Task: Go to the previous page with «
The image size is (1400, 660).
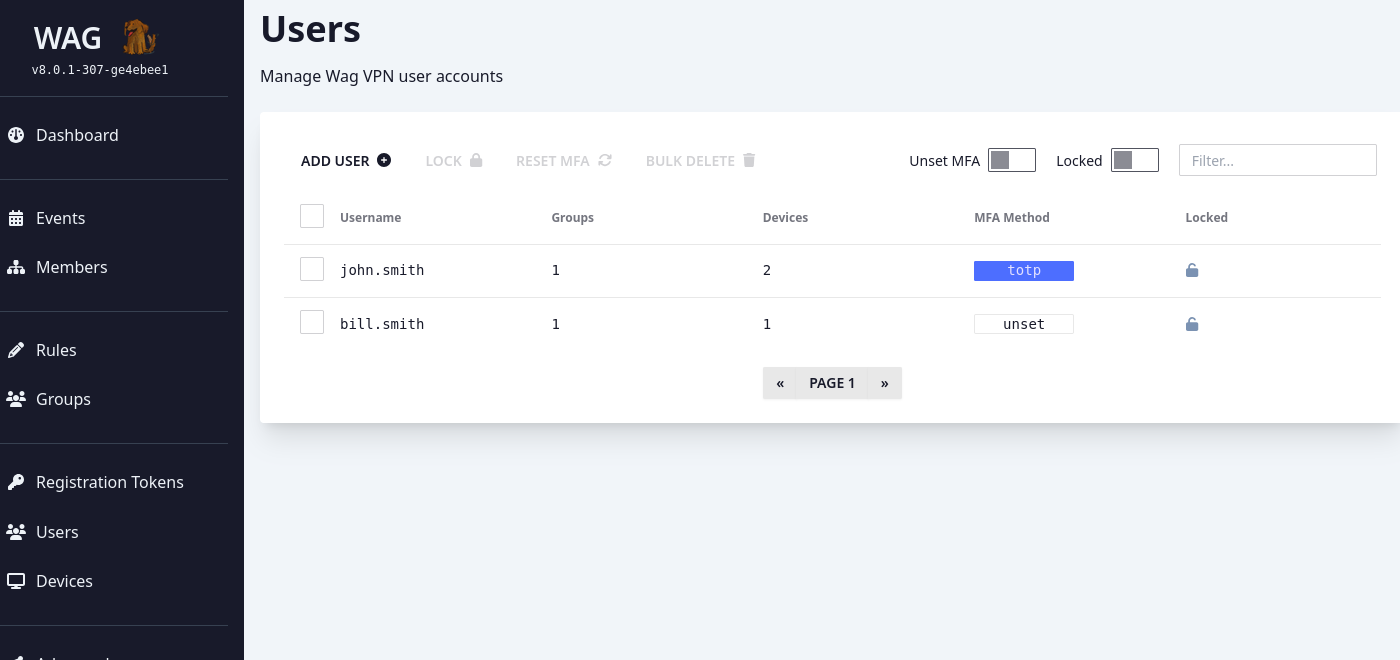Action: click(780, 383)
